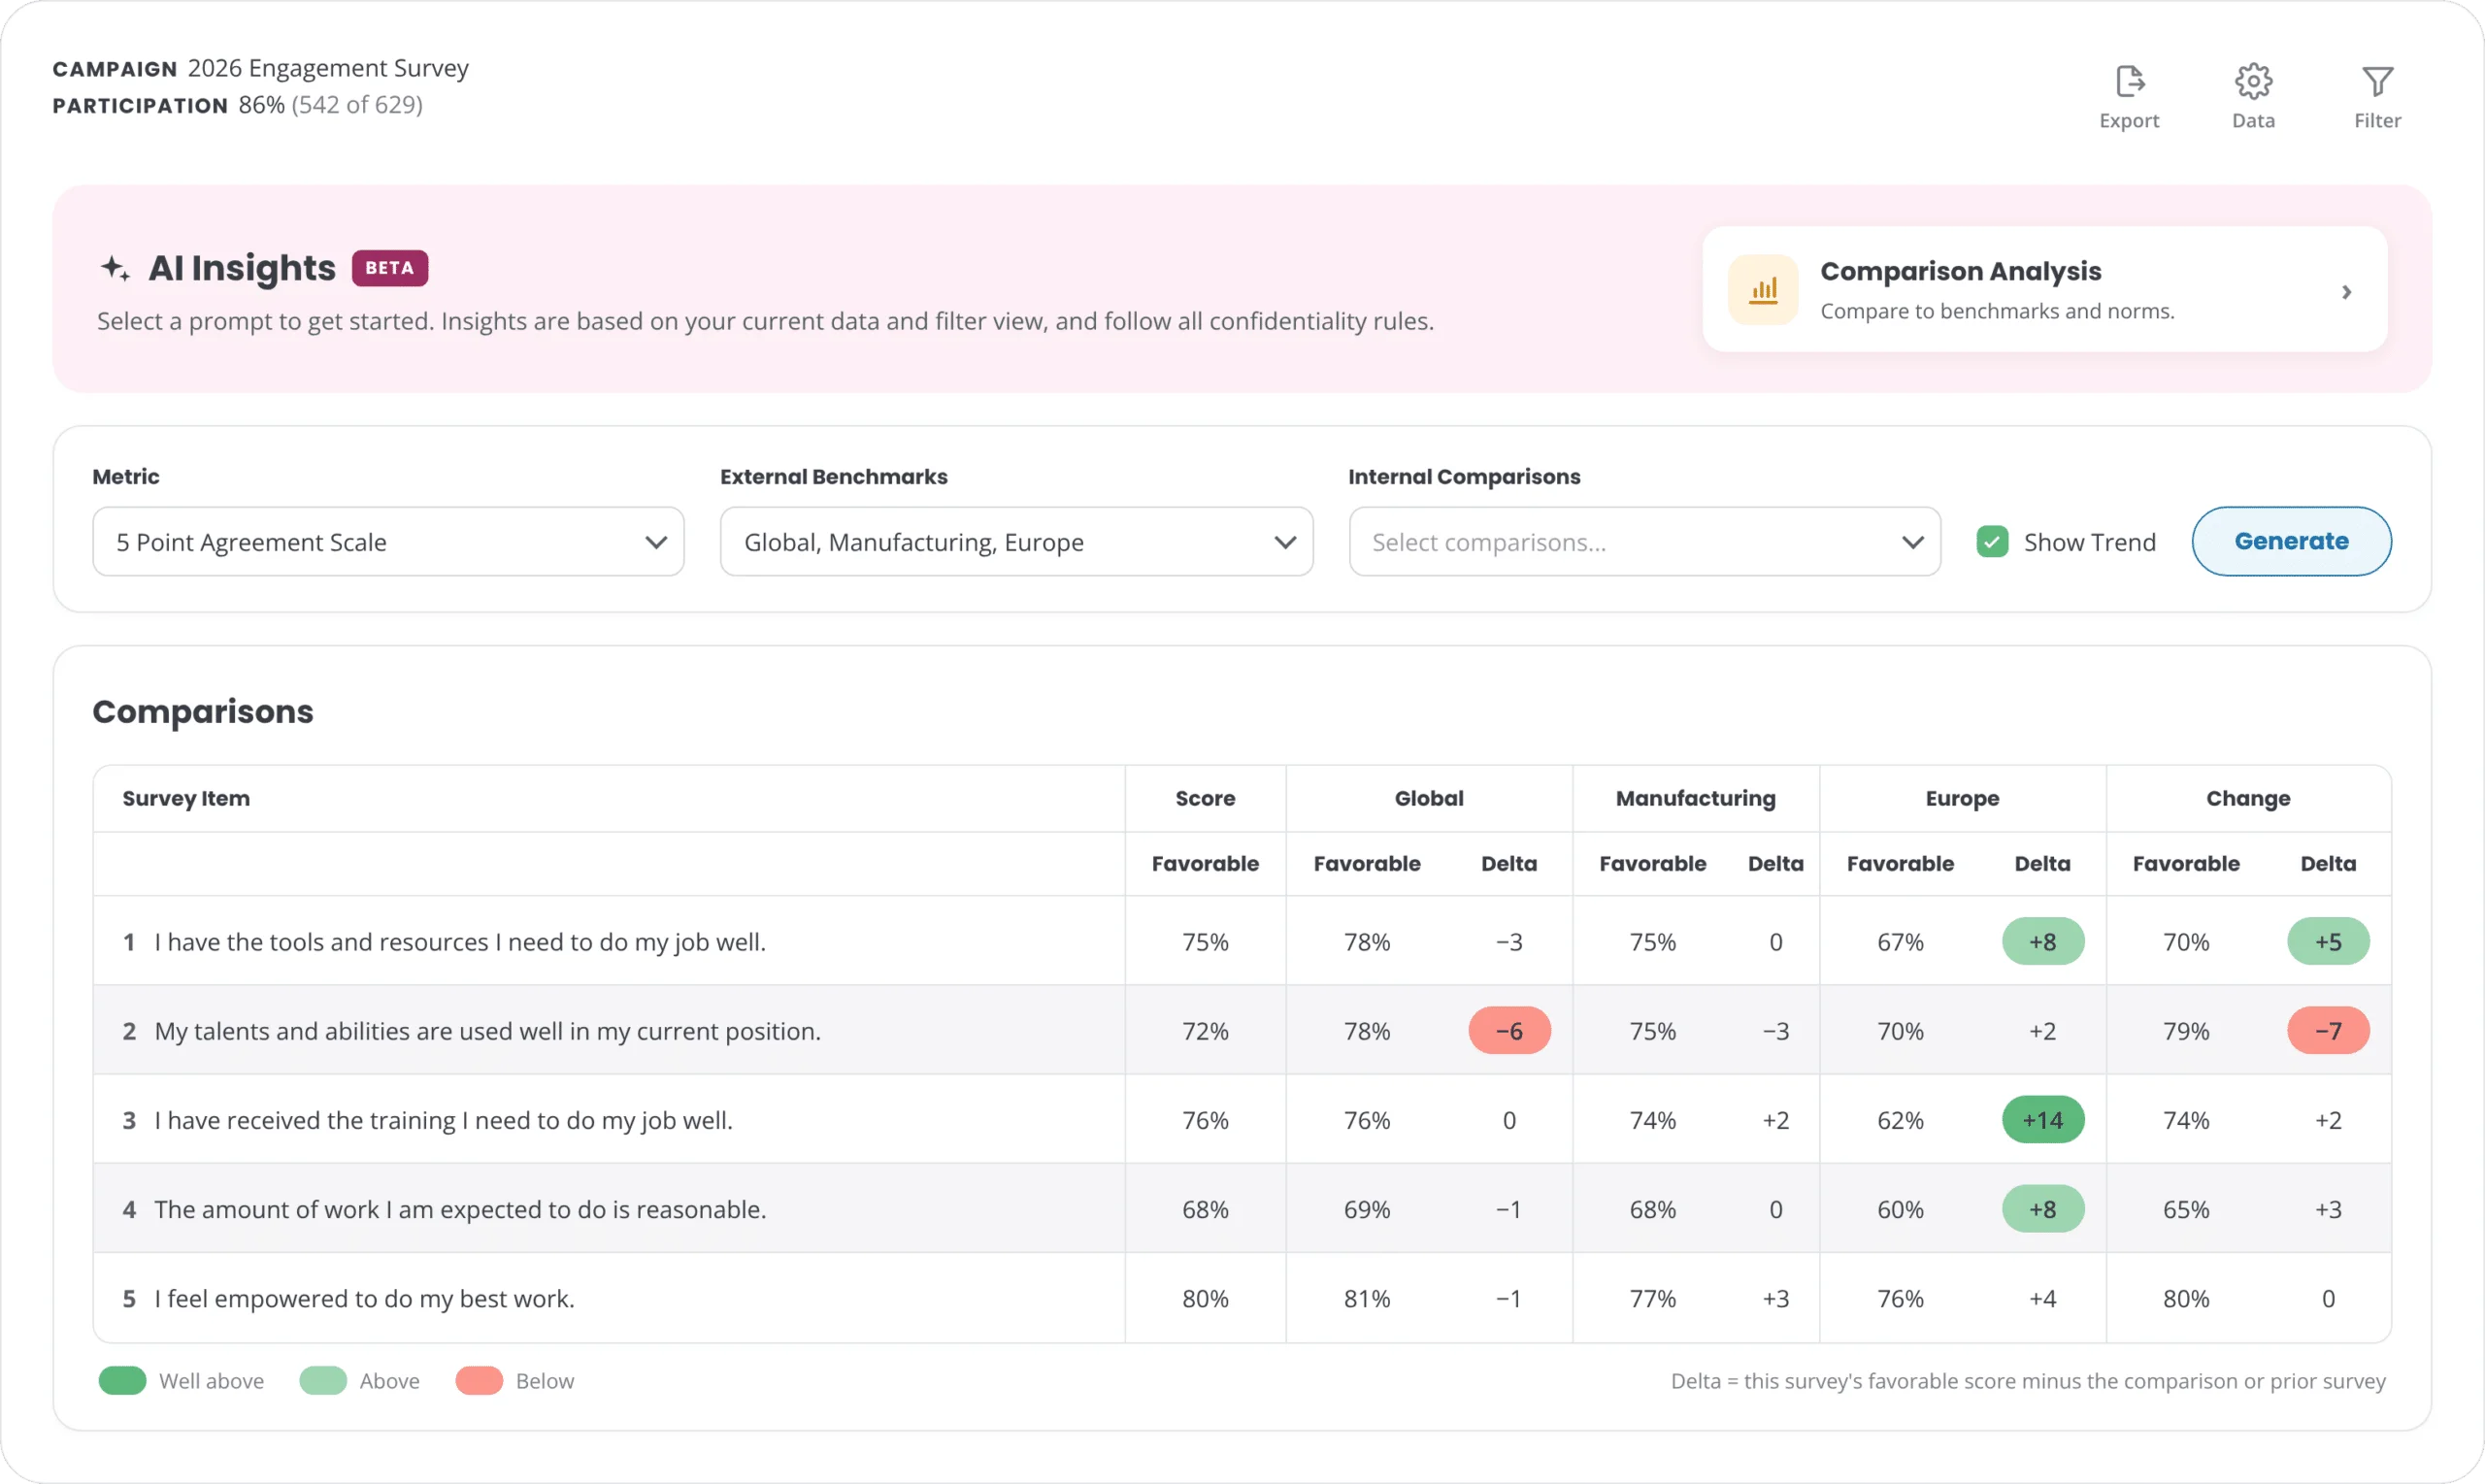Click the −6 Global delta badge
The height and width of the screenshot is (1484, 2485).
pyautogui.click(x=1509, y=1030)
